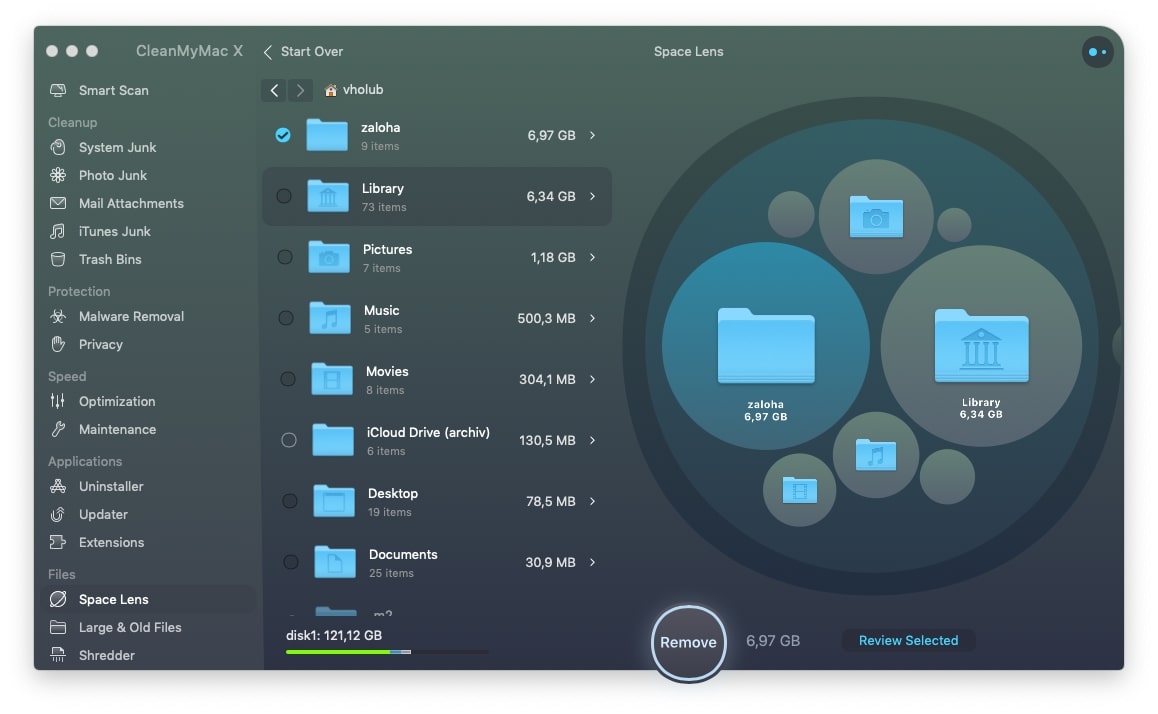Select the Large & Old Files folder icon
Image resolution: width=1158 pixels, height=714 pixels.
[x=58, y=627]
